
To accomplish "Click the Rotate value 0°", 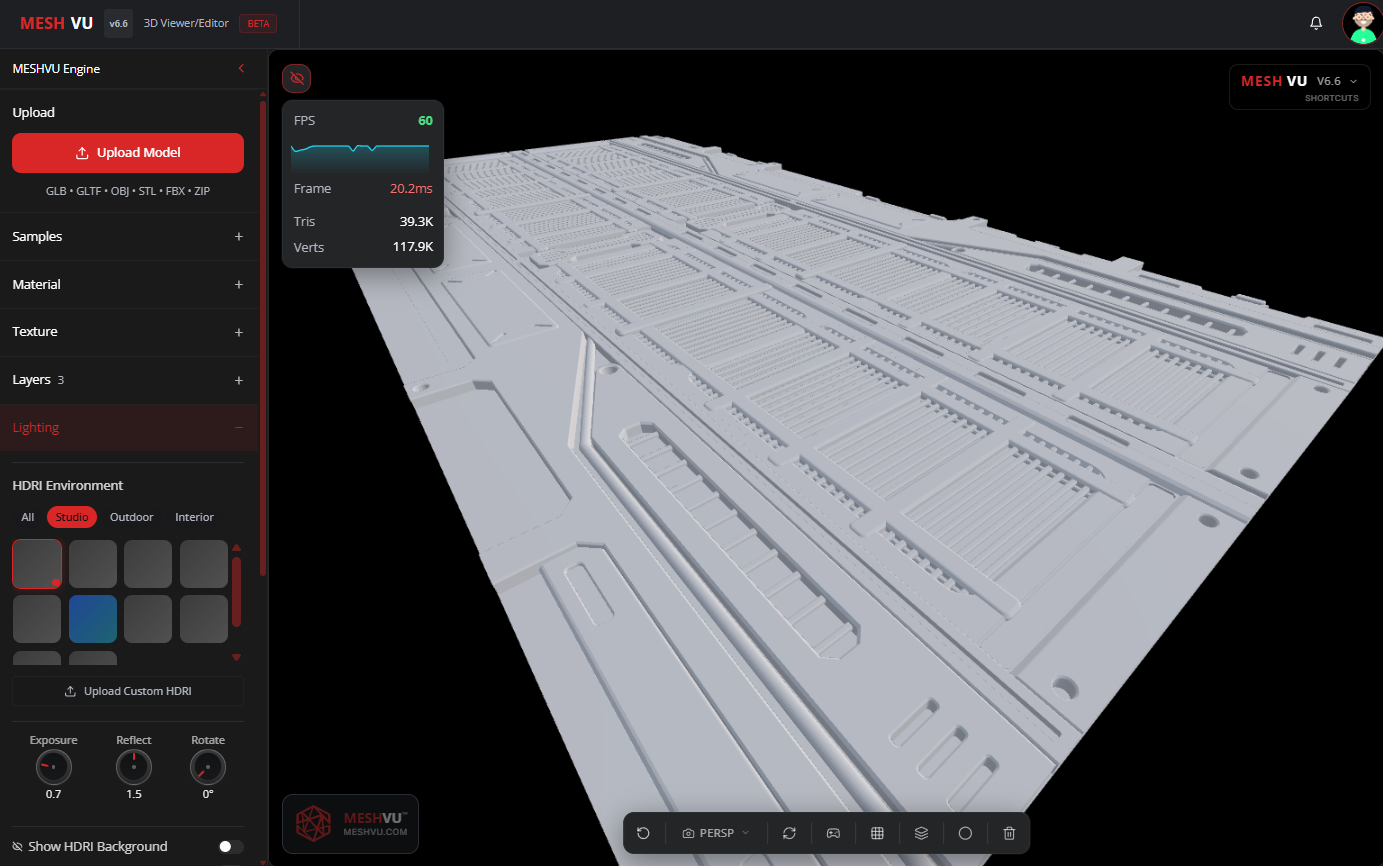I will (208, 794).
